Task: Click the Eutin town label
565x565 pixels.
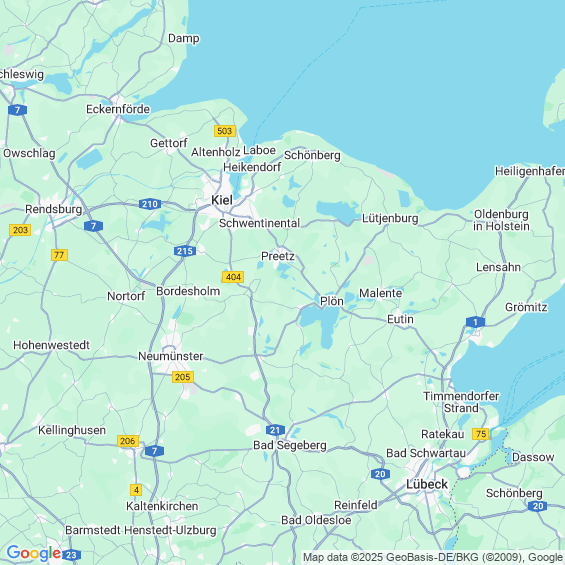Action: pyautogui.click(x=400, y=319)
